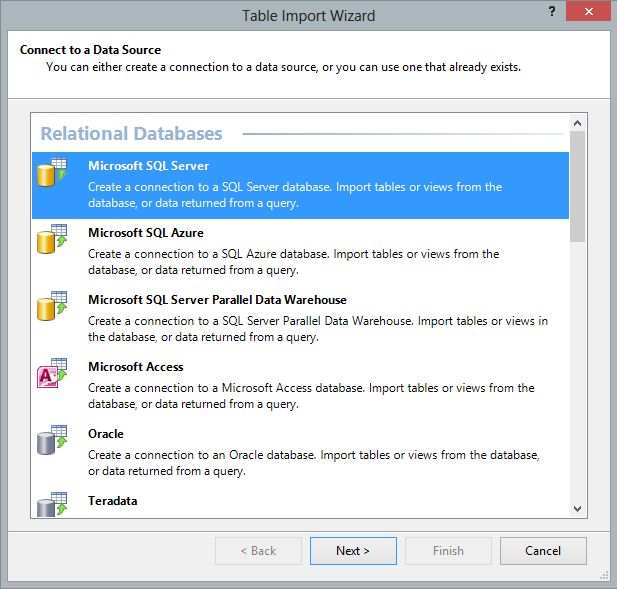Click the Microsoft SQL Server database icon

52,172
